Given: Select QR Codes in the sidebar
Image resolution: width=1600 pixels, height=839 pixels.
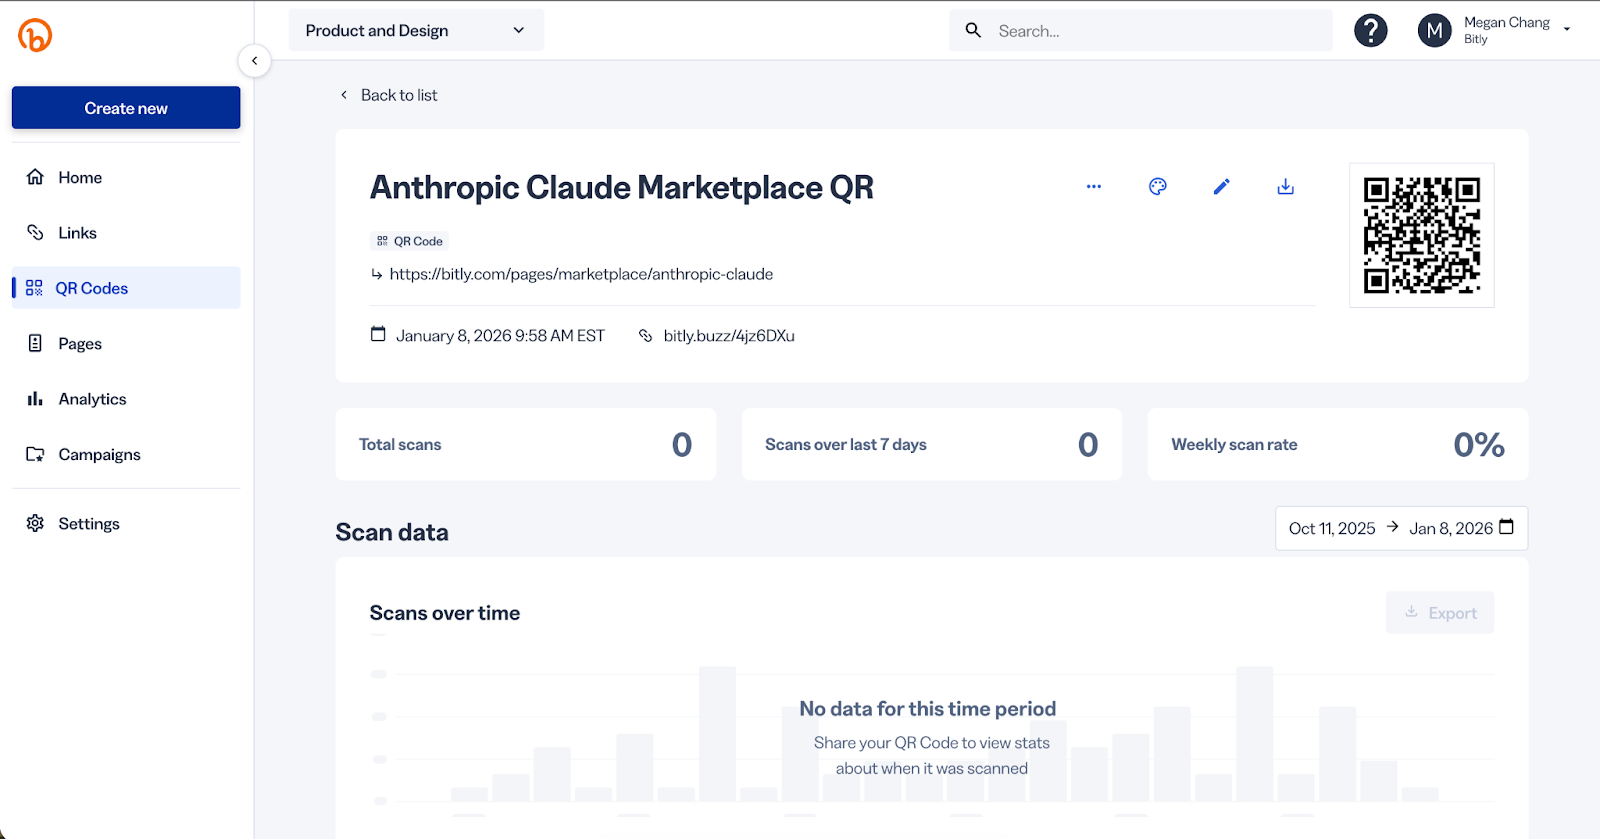Looking at the screenshot, I should click(x=126, y=288).
